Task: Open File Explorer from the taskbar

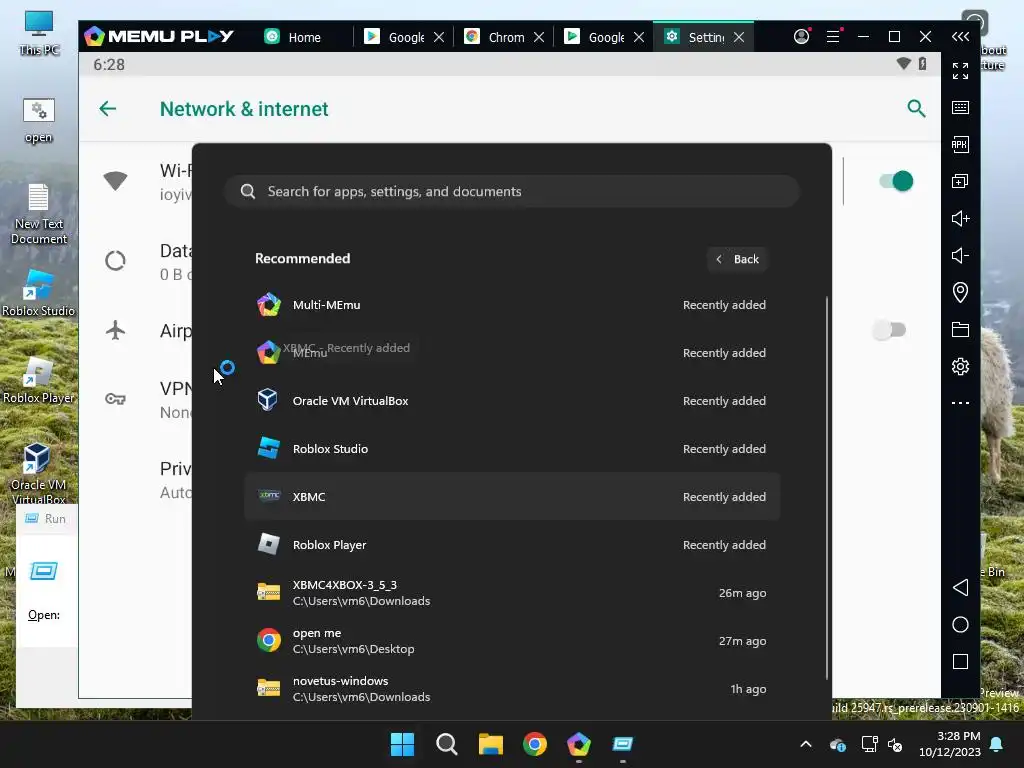Action: pyautogui.click(x=490, y=744)
